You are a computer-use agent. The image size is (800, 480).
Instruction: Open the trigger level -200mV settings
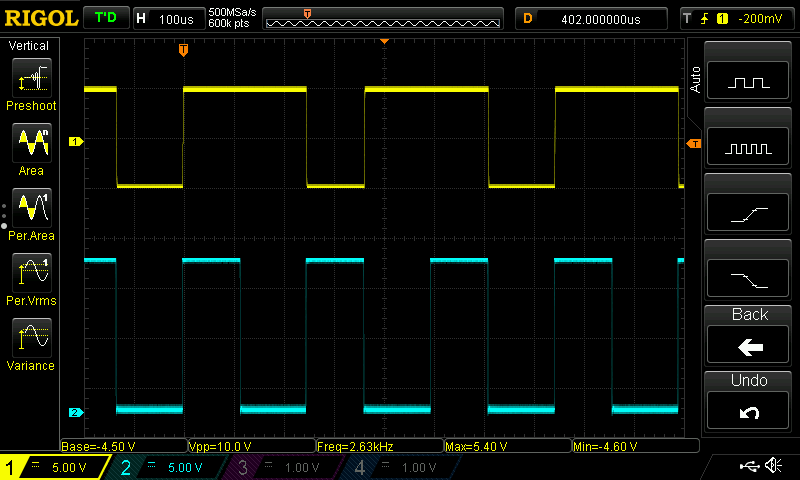click(737, 19)
